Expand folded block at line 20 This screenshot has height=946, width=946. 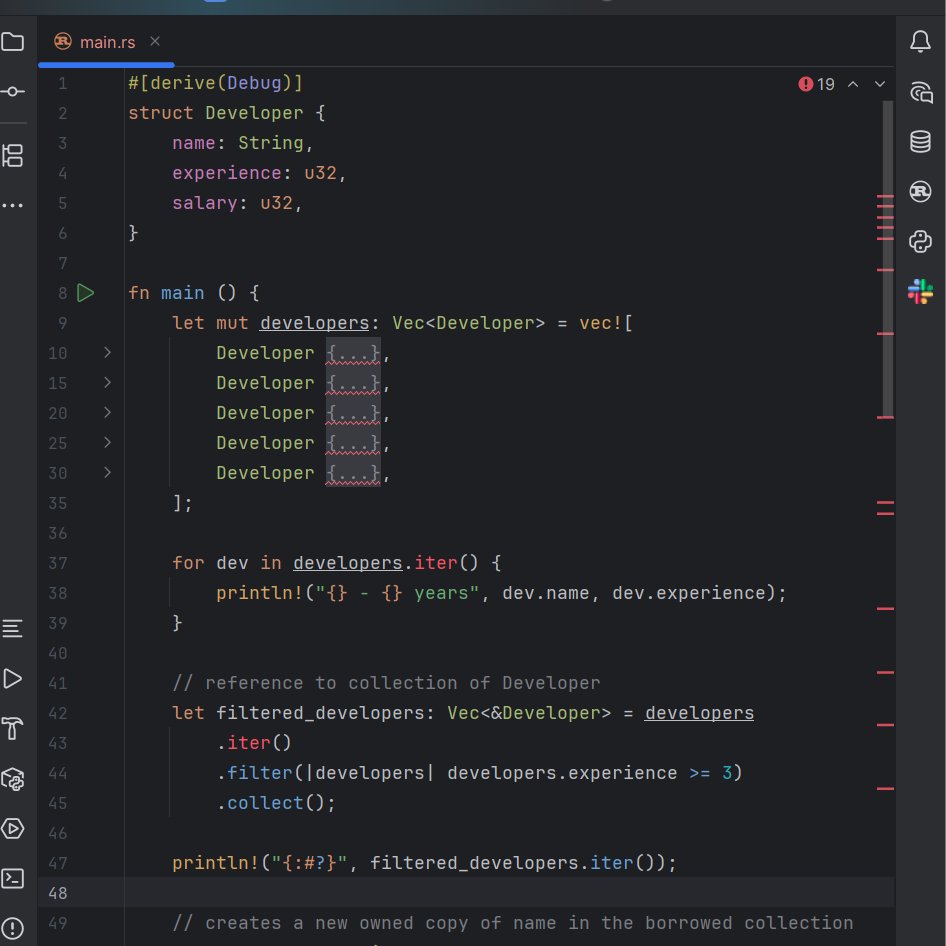click(x=107, y=413)
